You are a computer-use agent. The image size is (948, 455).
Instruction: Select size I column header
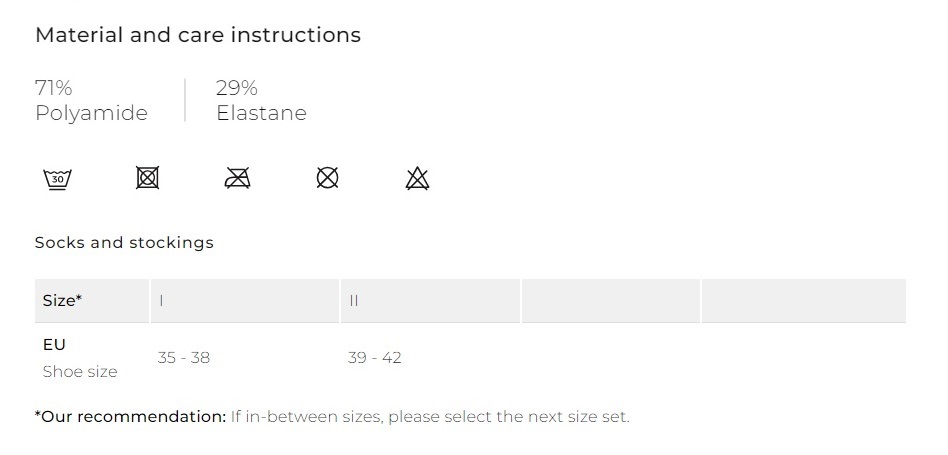tap(162, 300)
